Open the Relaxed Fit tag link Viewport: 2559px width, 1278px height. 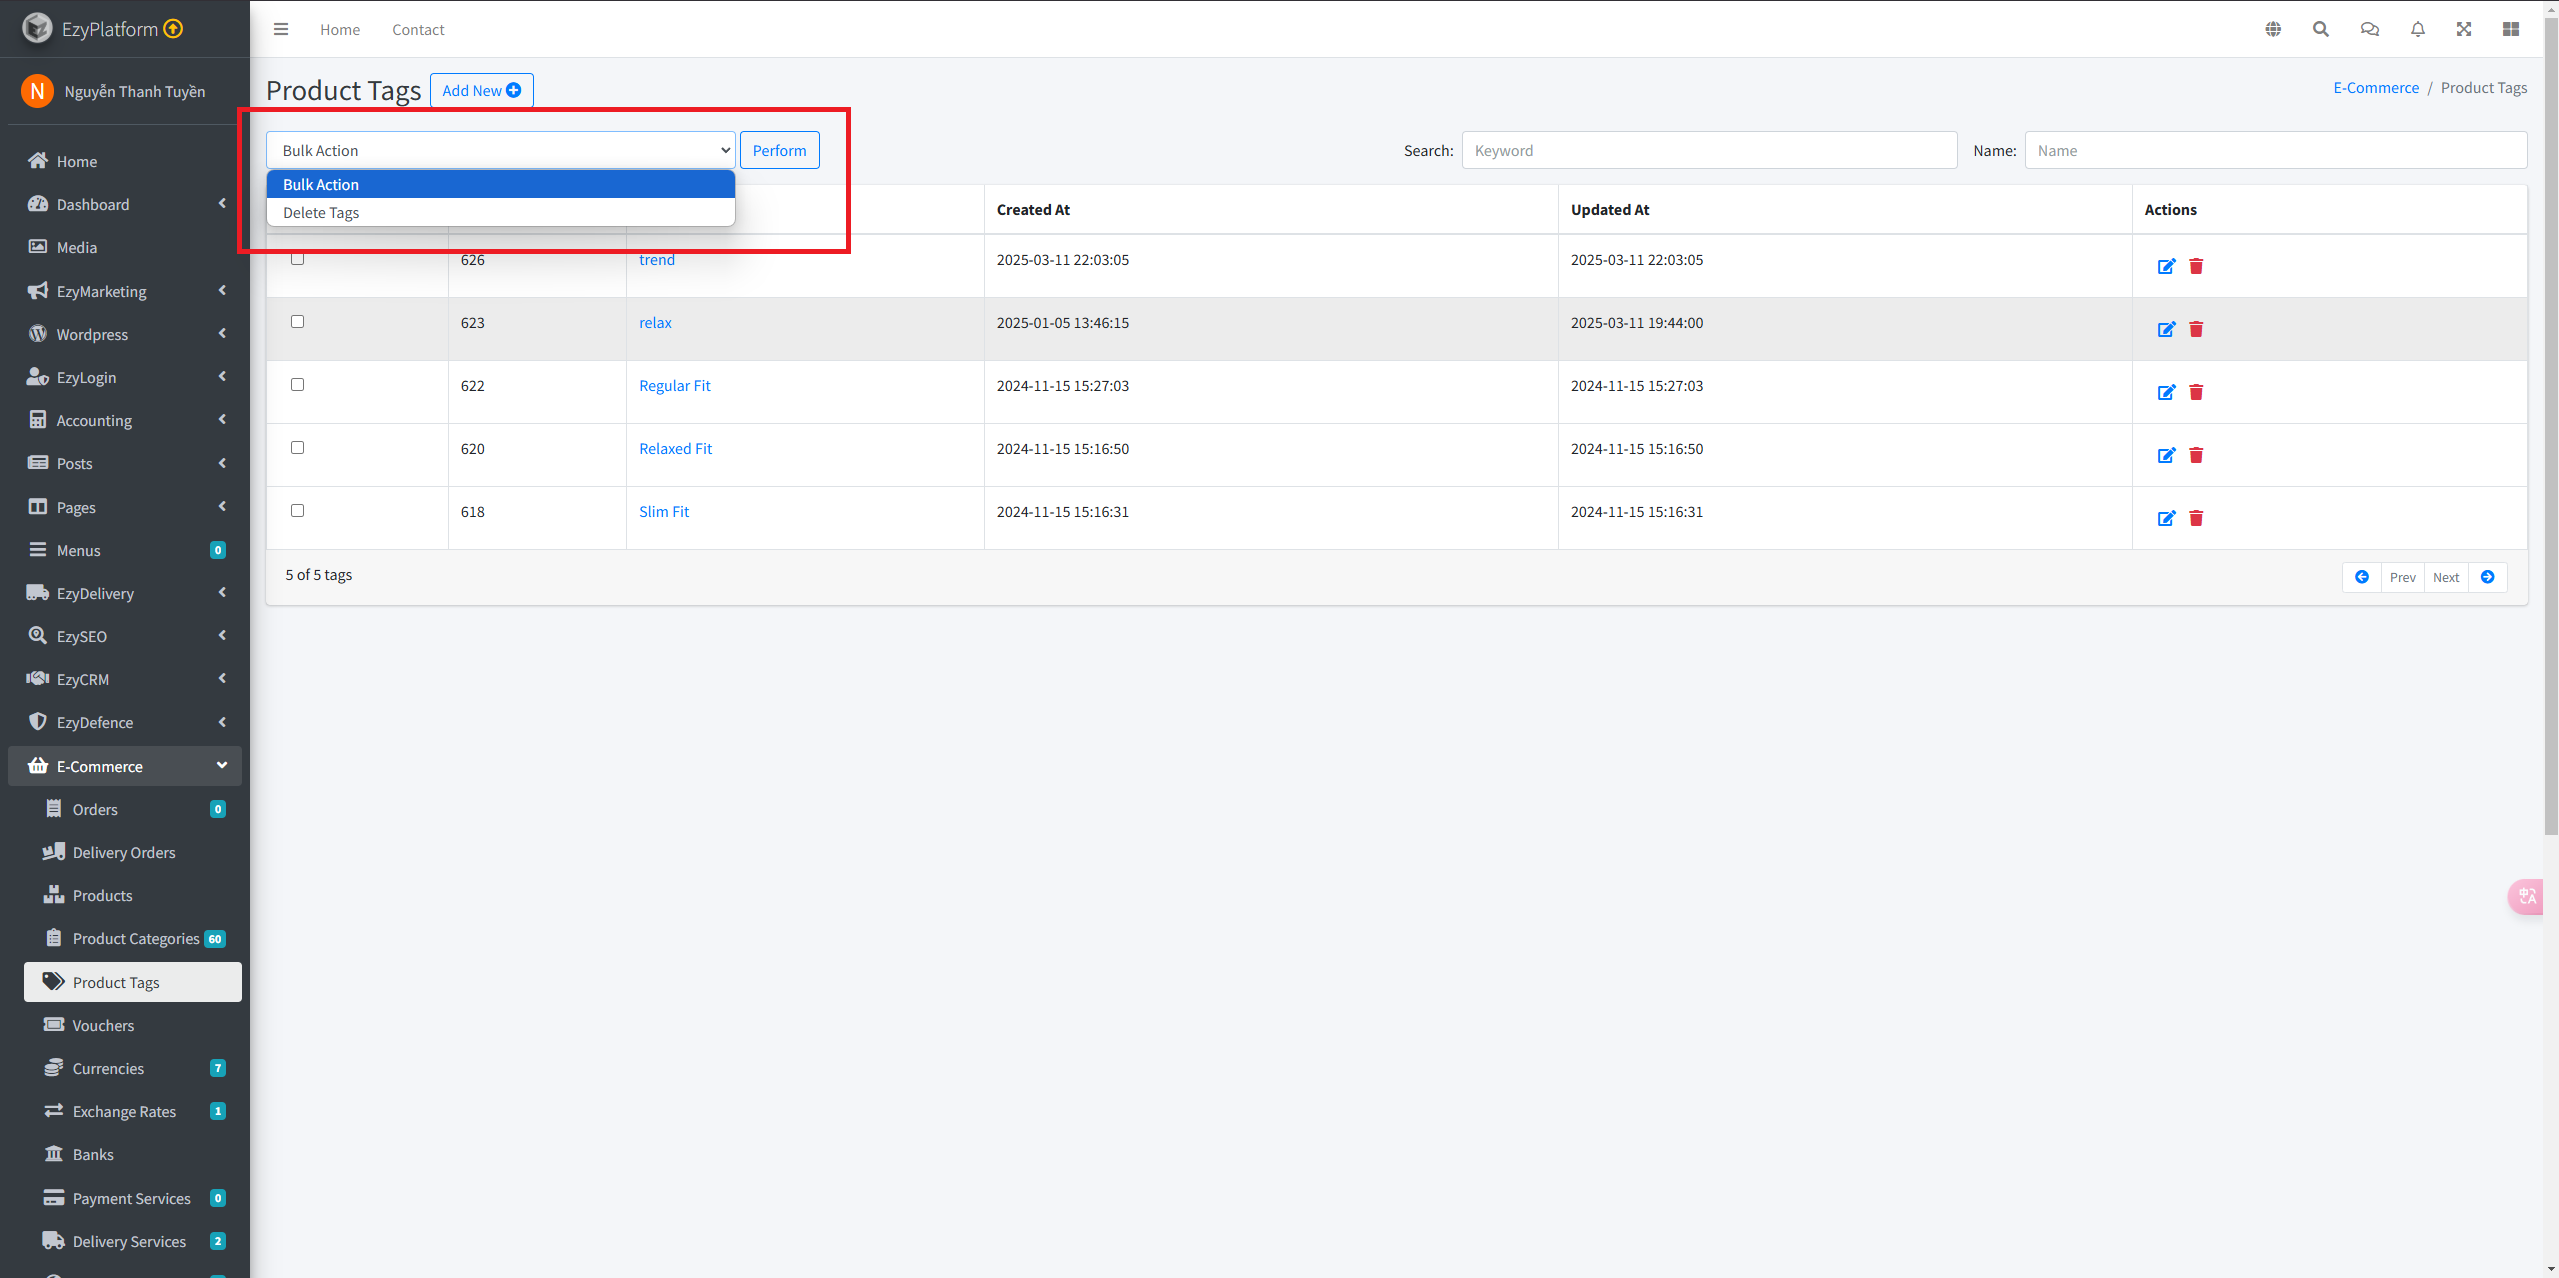(x=675, y=449)
